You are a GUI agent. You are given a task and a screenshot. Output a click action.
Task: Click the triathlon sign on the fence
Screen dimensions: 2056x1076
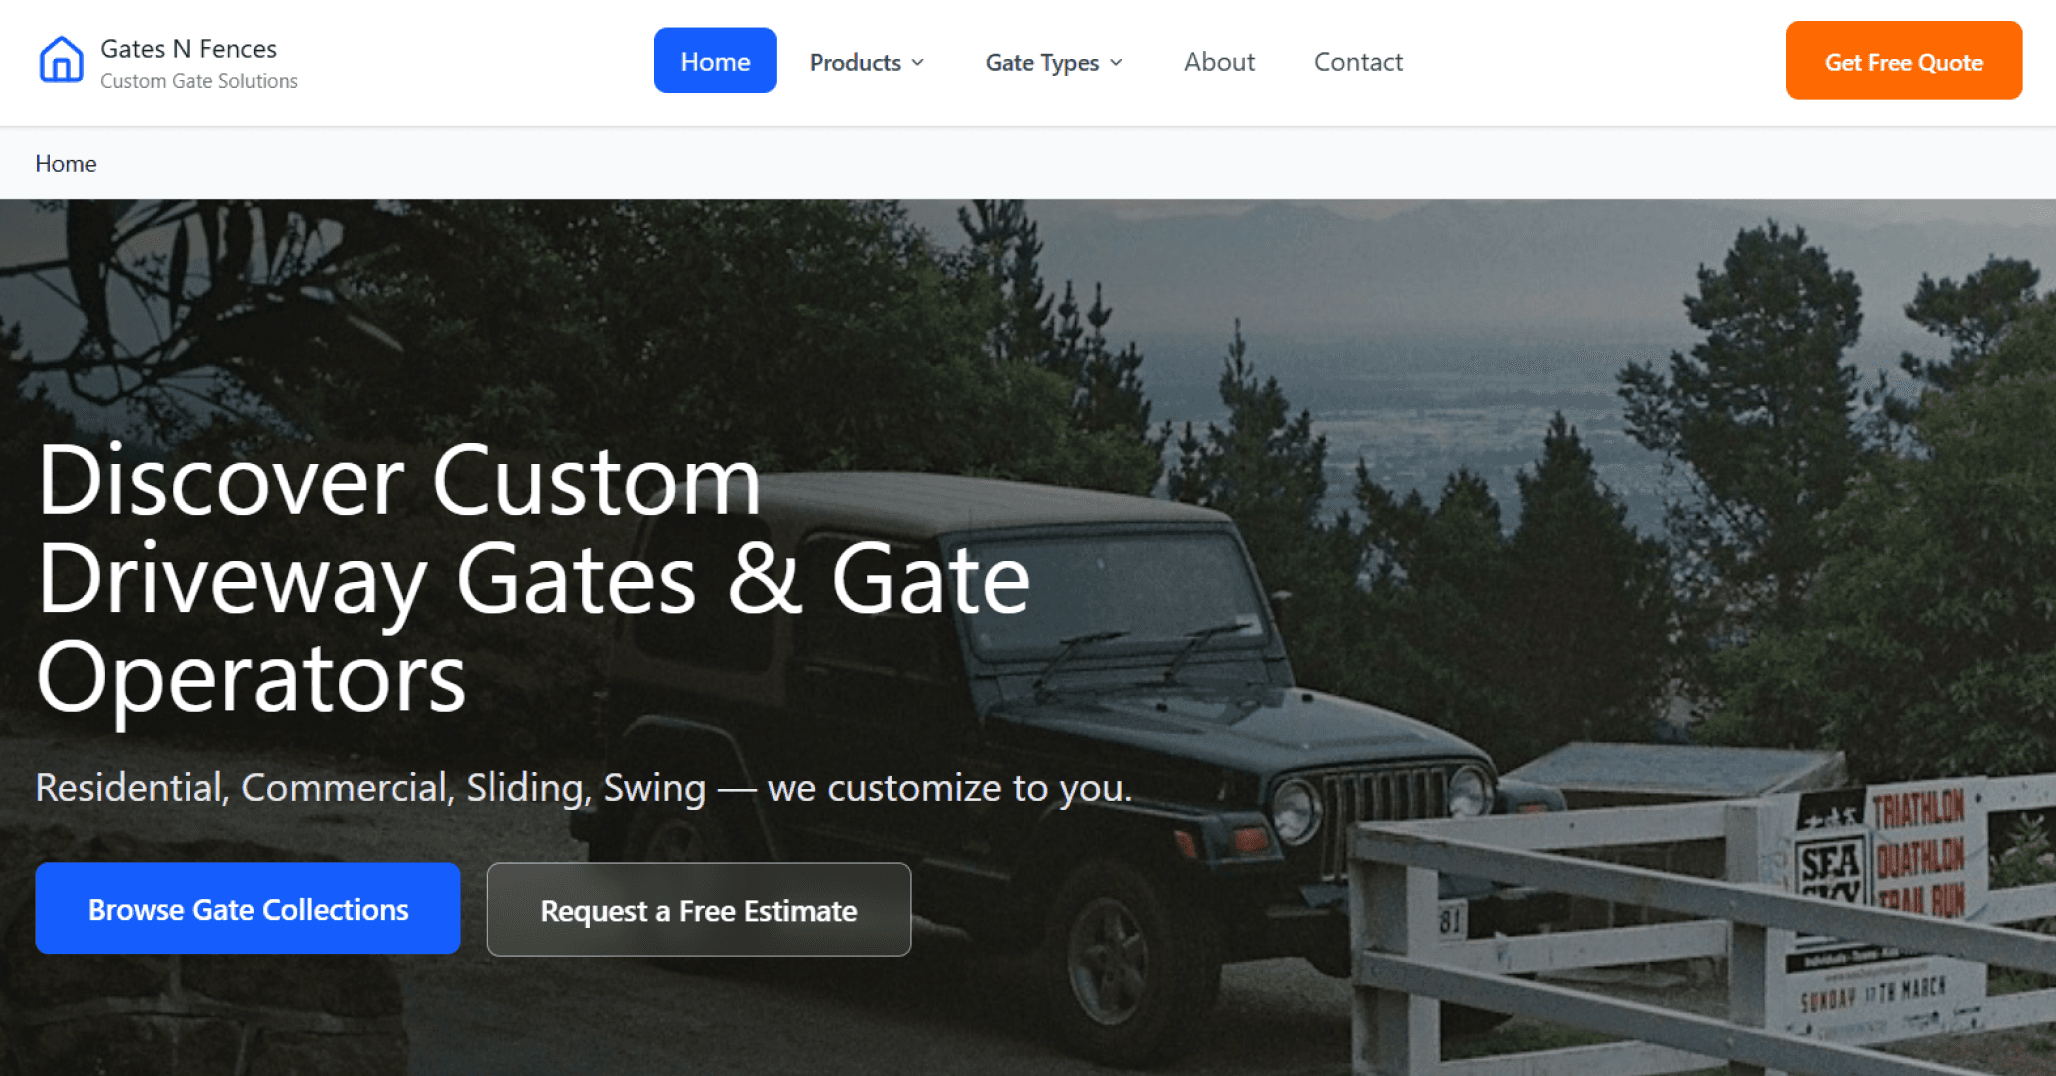click(x=1880, y=905)
